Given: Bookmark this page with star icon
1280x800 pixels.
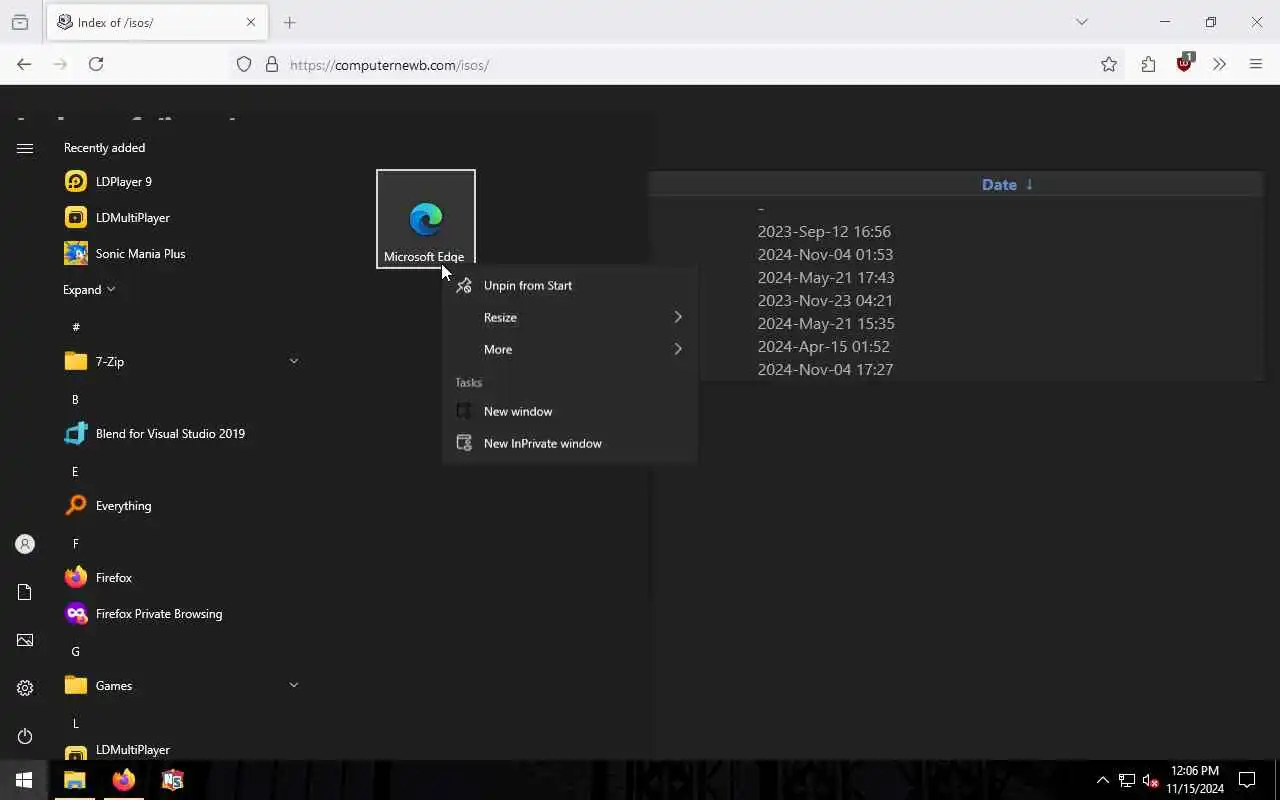Looking at the screenshot, I should (1109, 64).
